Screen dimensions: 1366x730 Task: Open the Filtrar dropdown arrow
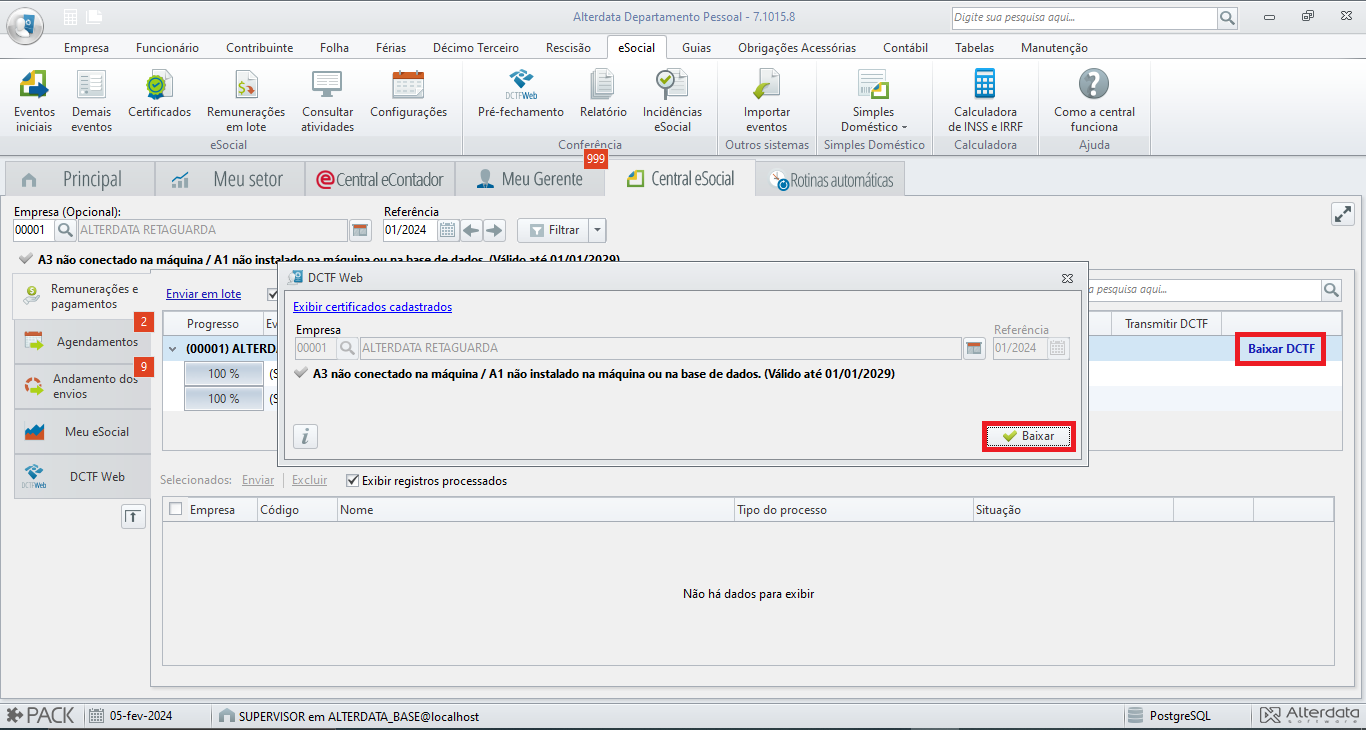coord(597,230)
